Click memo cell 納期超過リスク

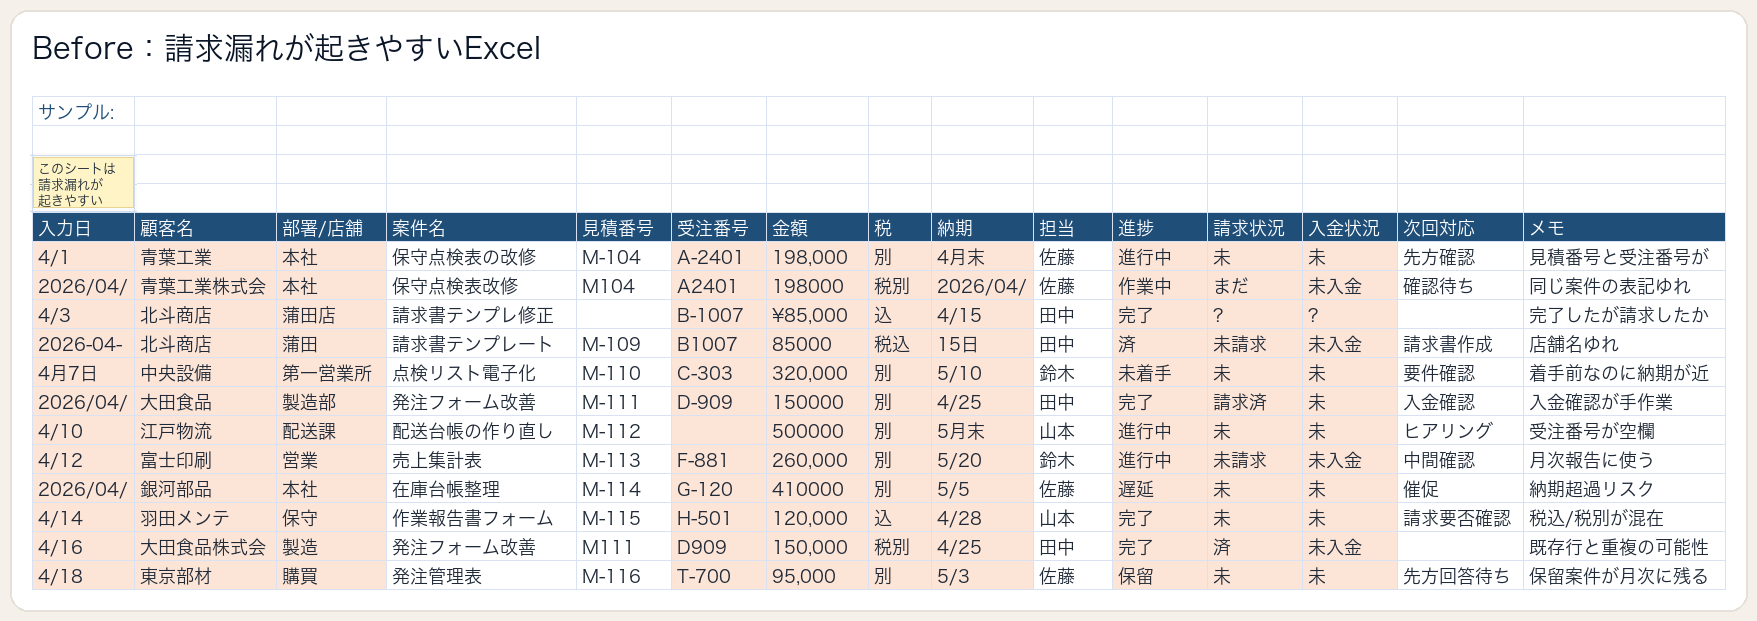point(1624,489)
